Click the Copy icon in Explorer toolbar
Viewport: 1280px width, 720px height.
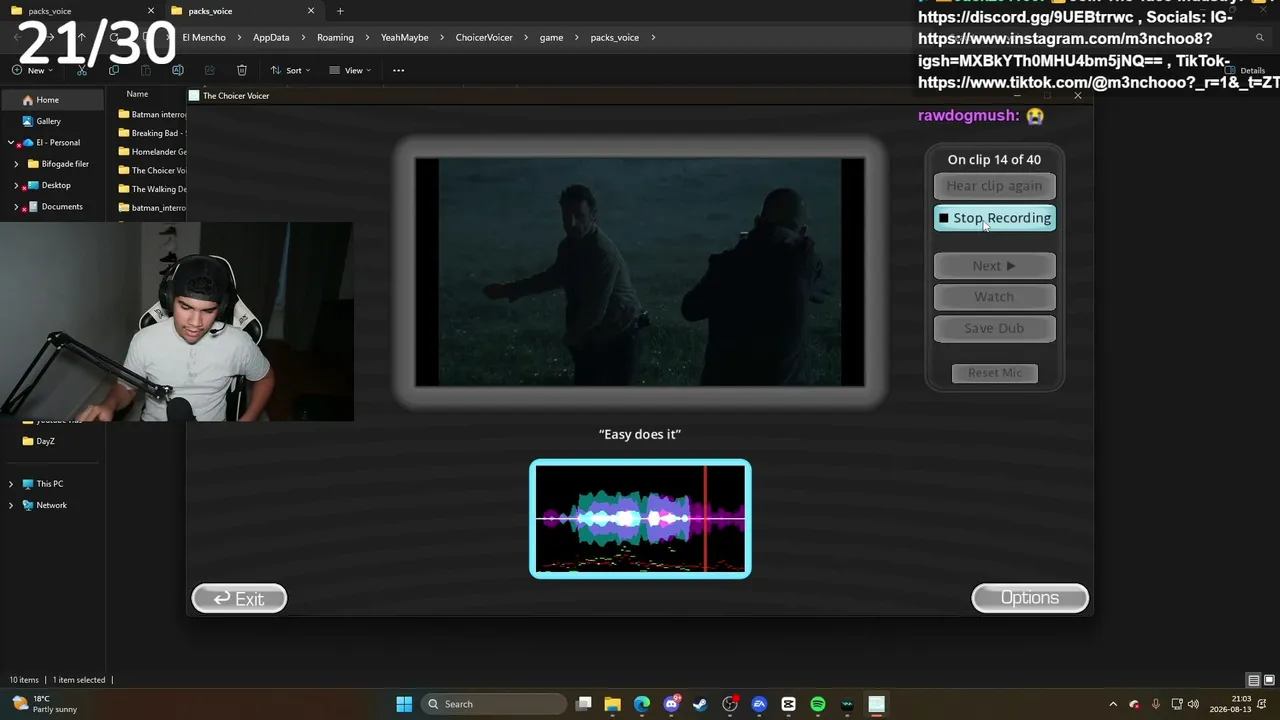114,70
